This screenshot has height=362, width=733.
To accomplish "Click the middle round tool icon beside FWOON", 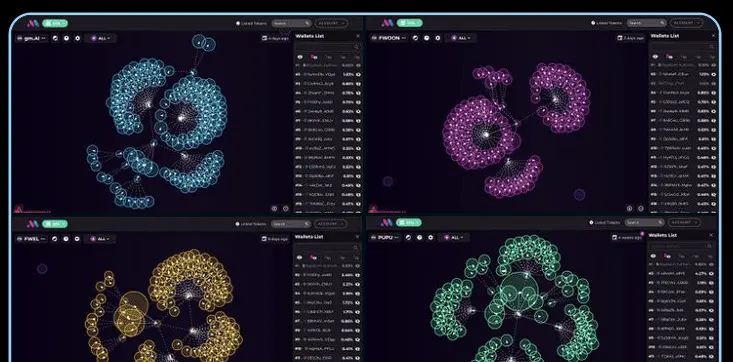I will pyautogui.click(x=426, y=38).
